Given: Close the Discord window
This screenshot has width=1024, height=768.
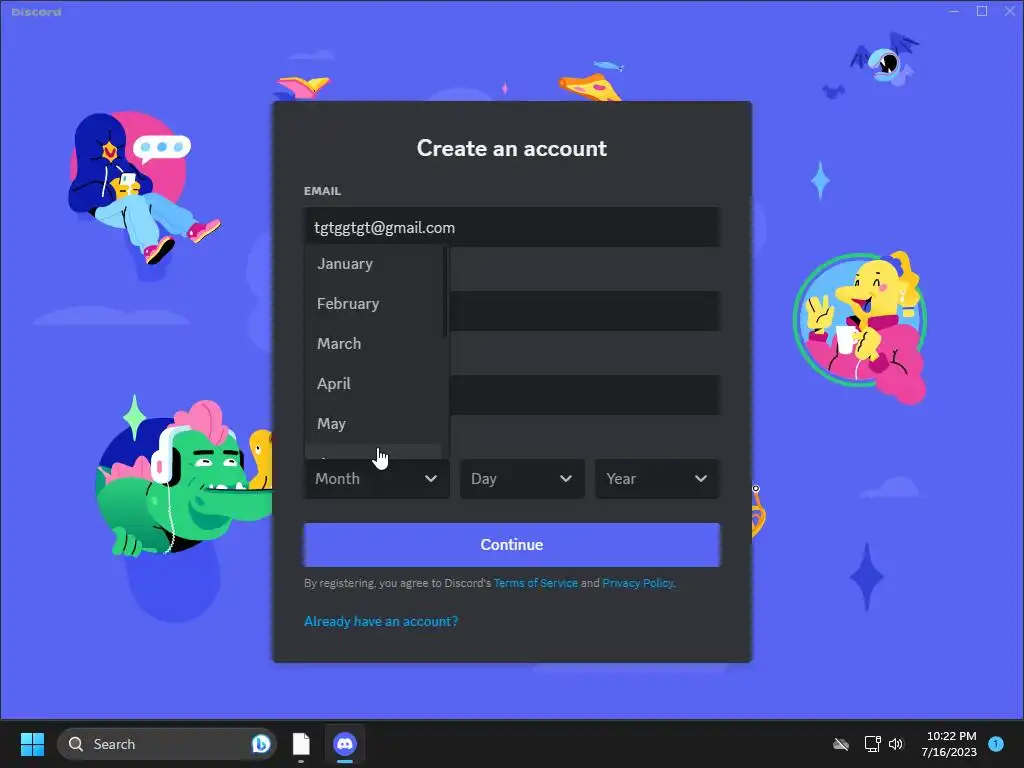Looking at the screenshot, I should [1010, 11].
